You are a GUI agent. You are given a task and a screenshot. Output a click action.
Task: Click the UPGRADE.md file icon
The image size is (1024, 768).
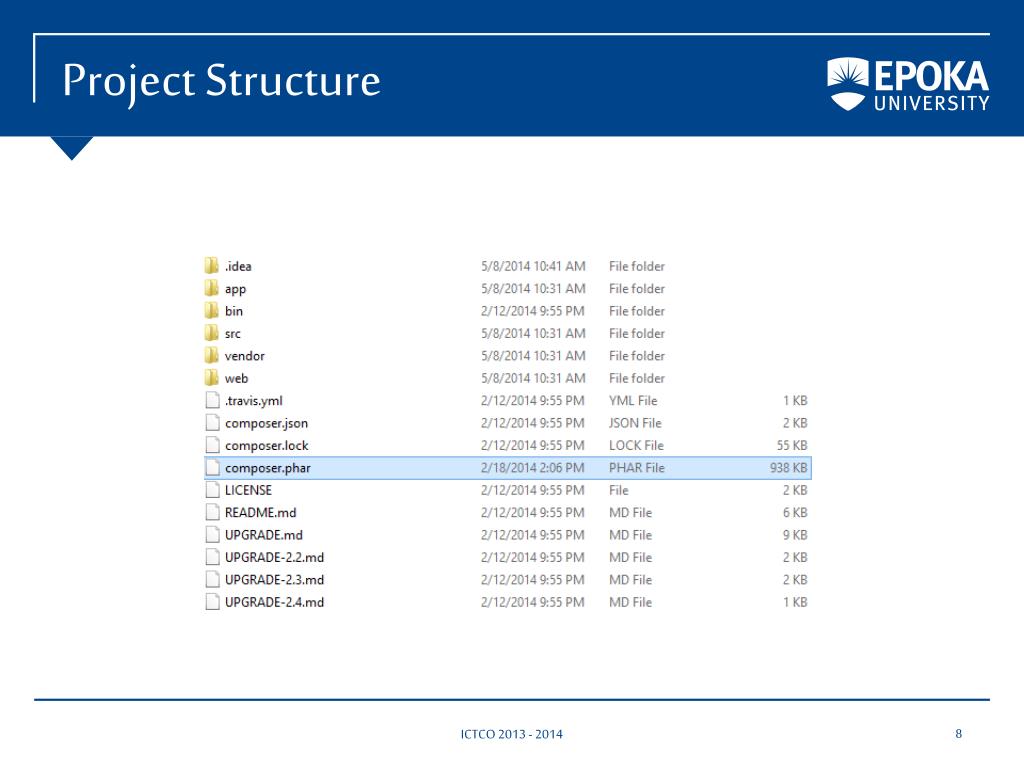click(x=212, y=534)
